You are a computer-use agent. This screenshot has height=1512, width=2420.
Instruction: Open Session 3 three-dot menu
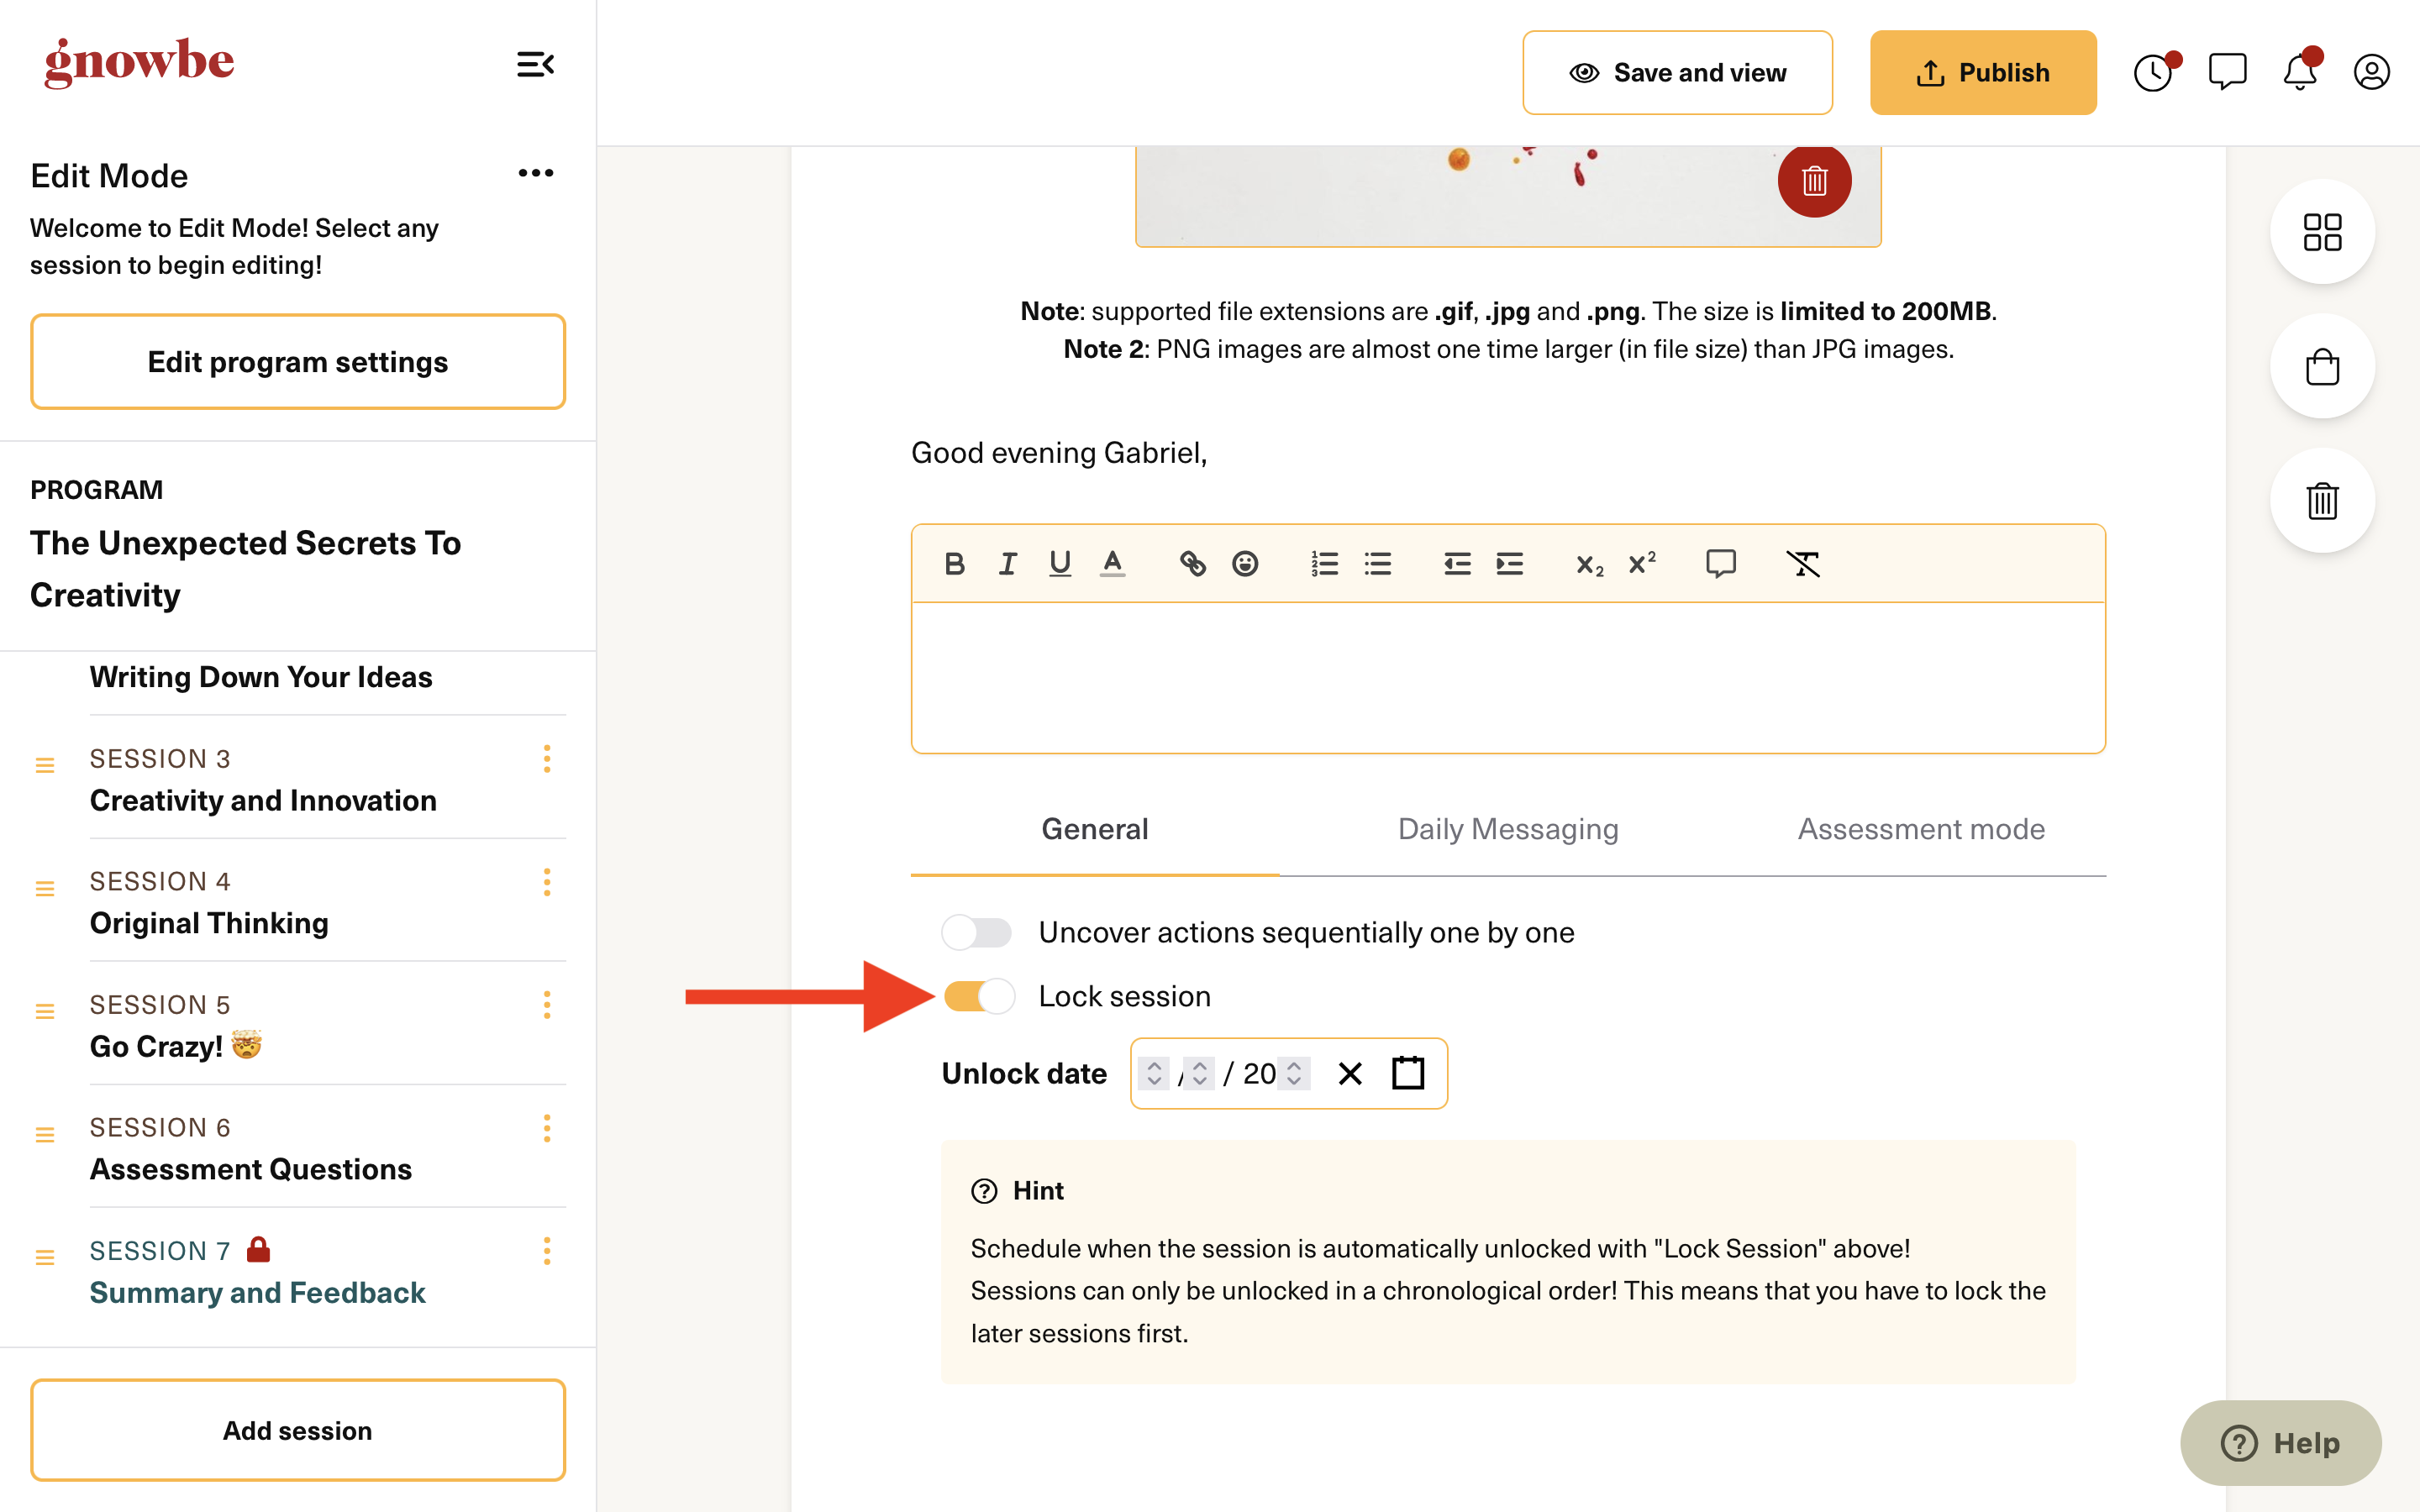(547, 759)
